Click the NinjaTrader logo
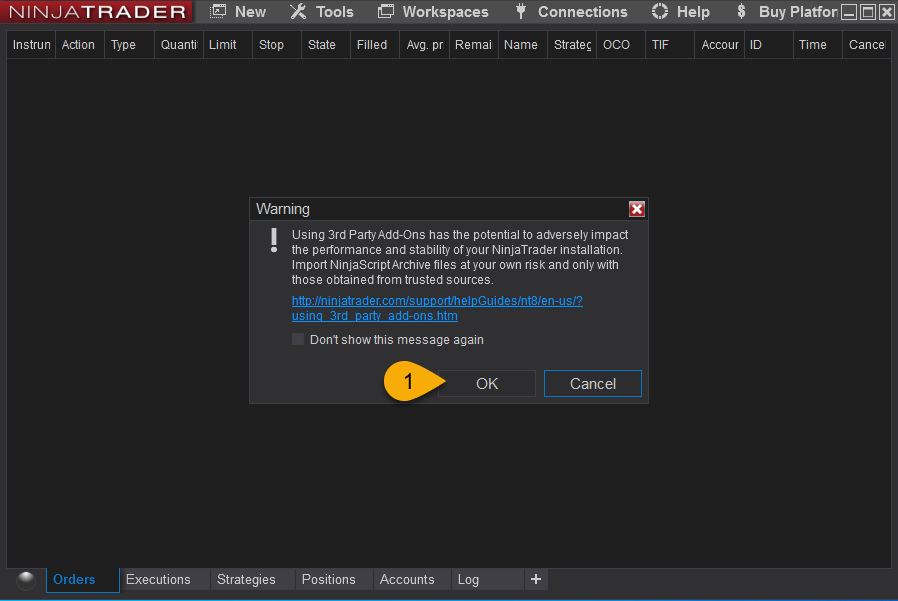 pyautogui.click(x=97, y=11)
